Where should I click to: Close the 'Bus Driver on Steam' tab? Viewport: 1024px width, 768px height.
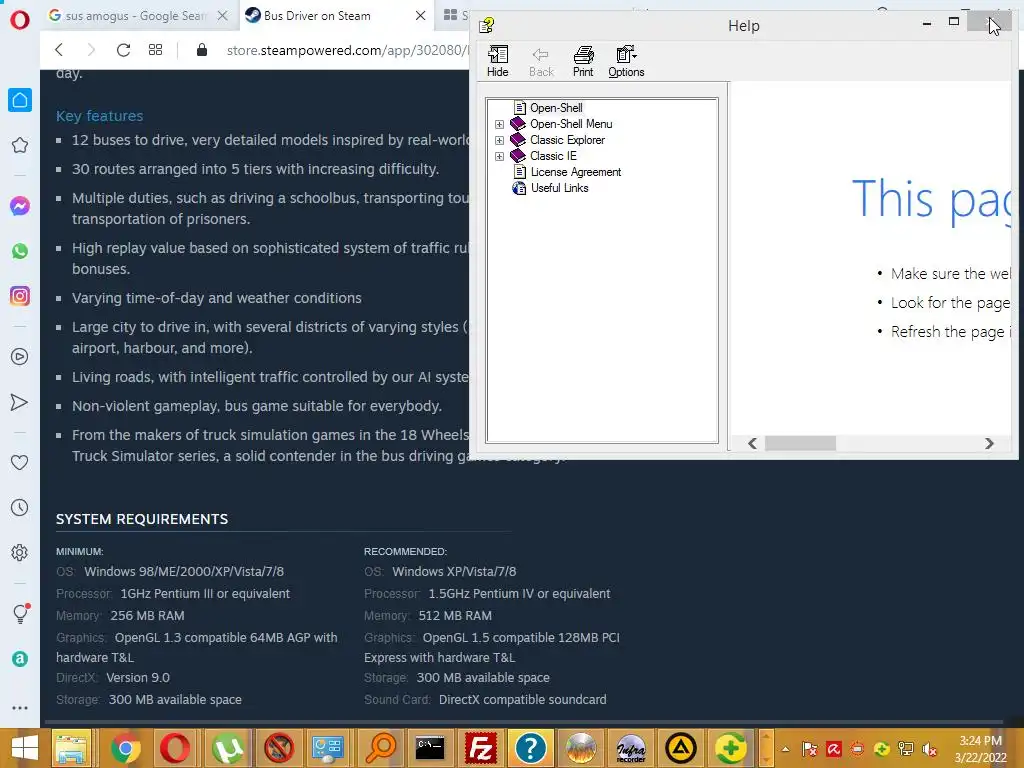coord(421,16)
